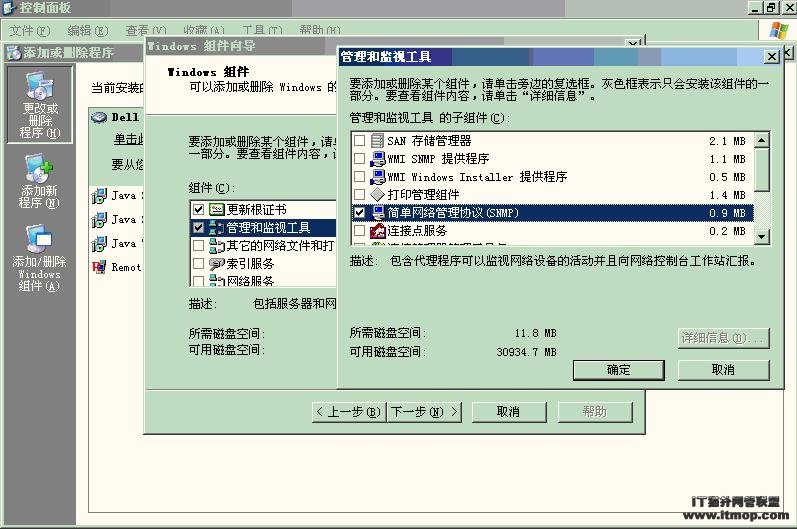
Task: Click the 单击此 link under Dell entry
Action: (129, 139)
